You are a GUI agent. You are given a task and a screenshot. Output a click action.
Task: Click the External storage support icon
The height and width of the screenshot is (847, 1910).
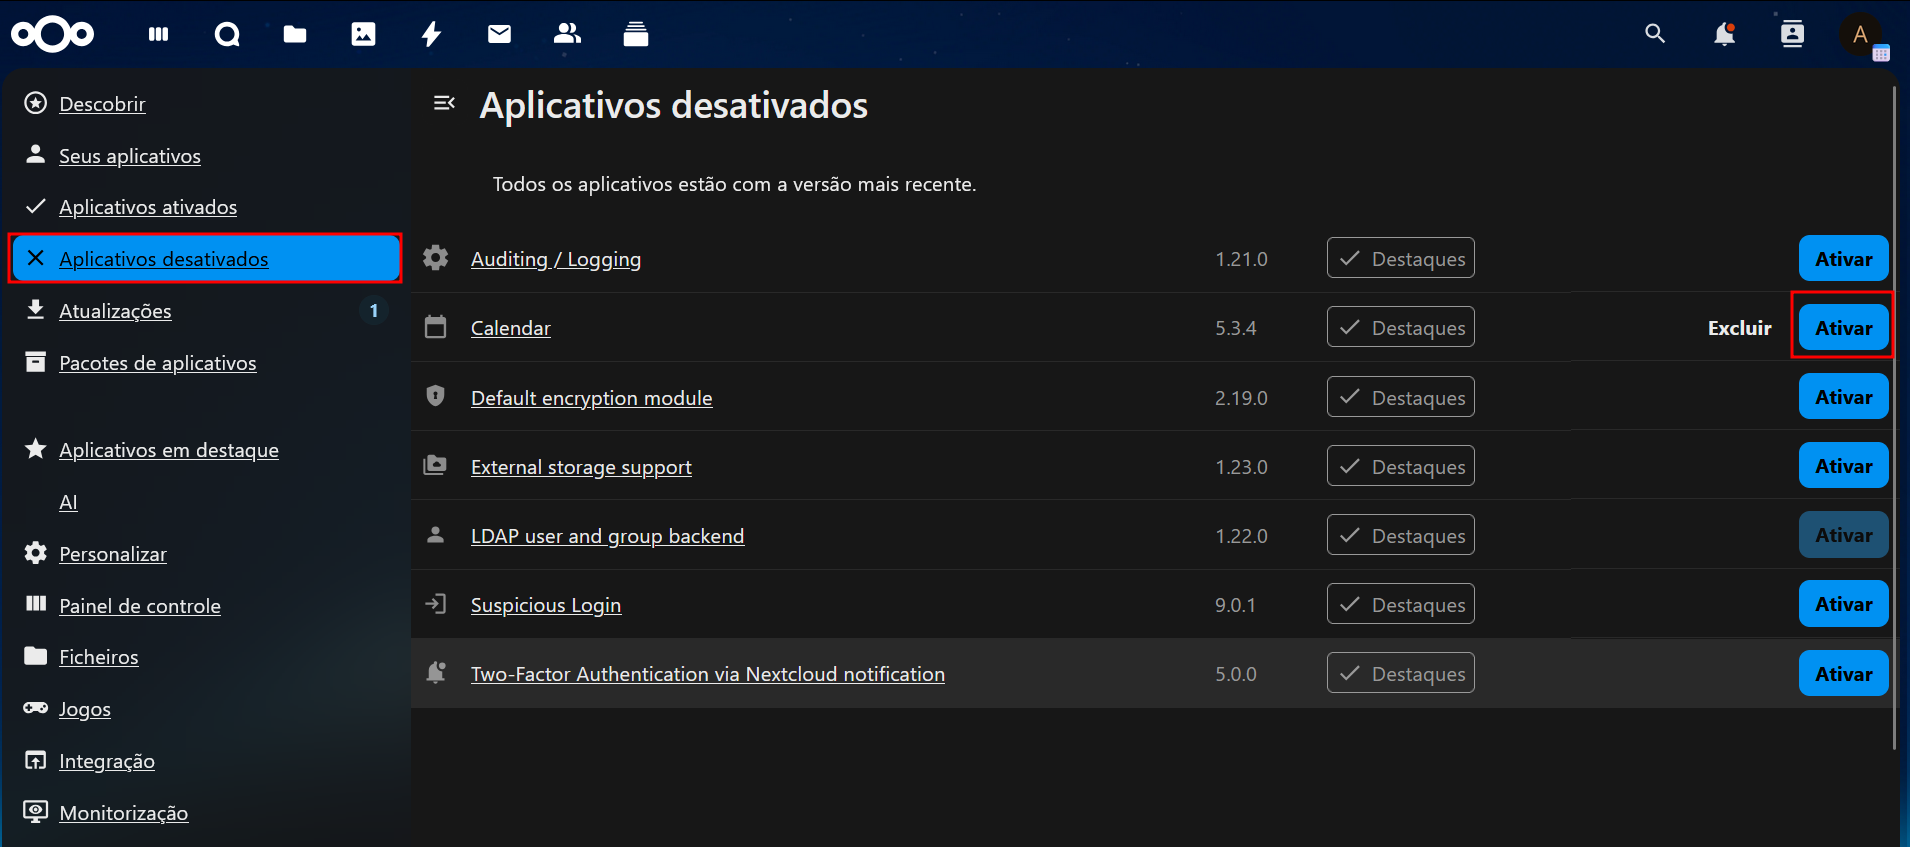pos(435,465)
